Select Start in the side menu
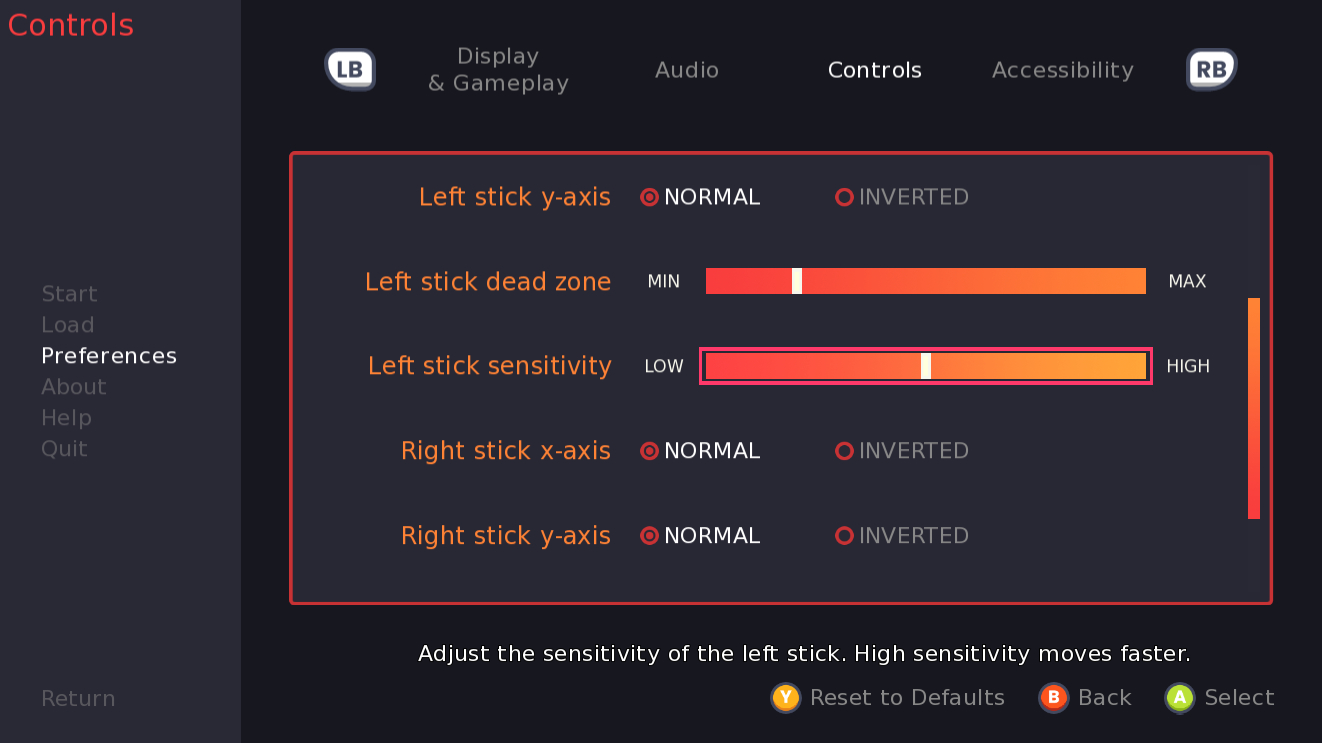 coord(69,294)
